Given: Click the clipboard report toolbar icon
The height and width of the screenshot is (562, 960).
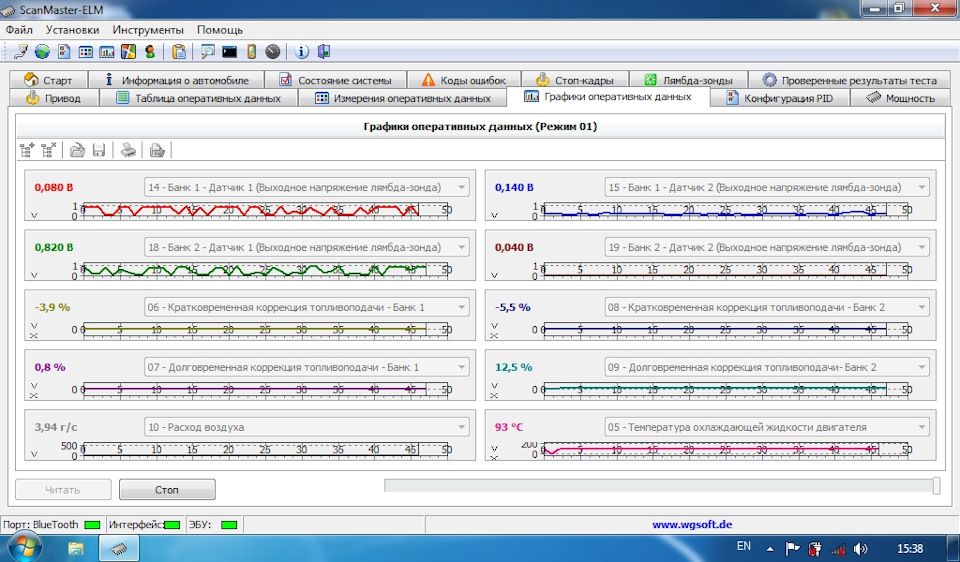Looking at the screenshot, I should click(x=179, y=52).
